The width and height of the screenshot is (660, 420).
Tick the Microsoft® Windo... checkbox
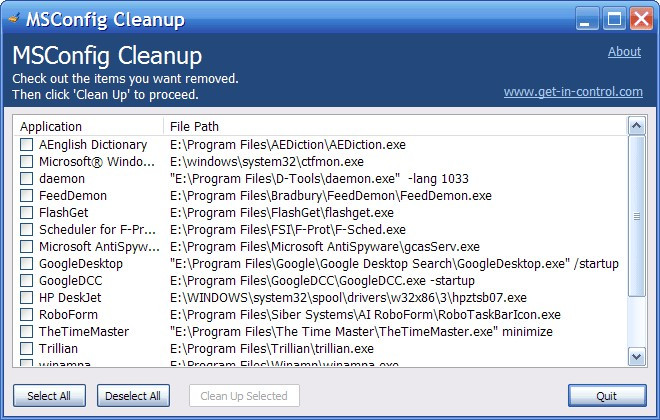pyautogui.click(x=27, y=162)
